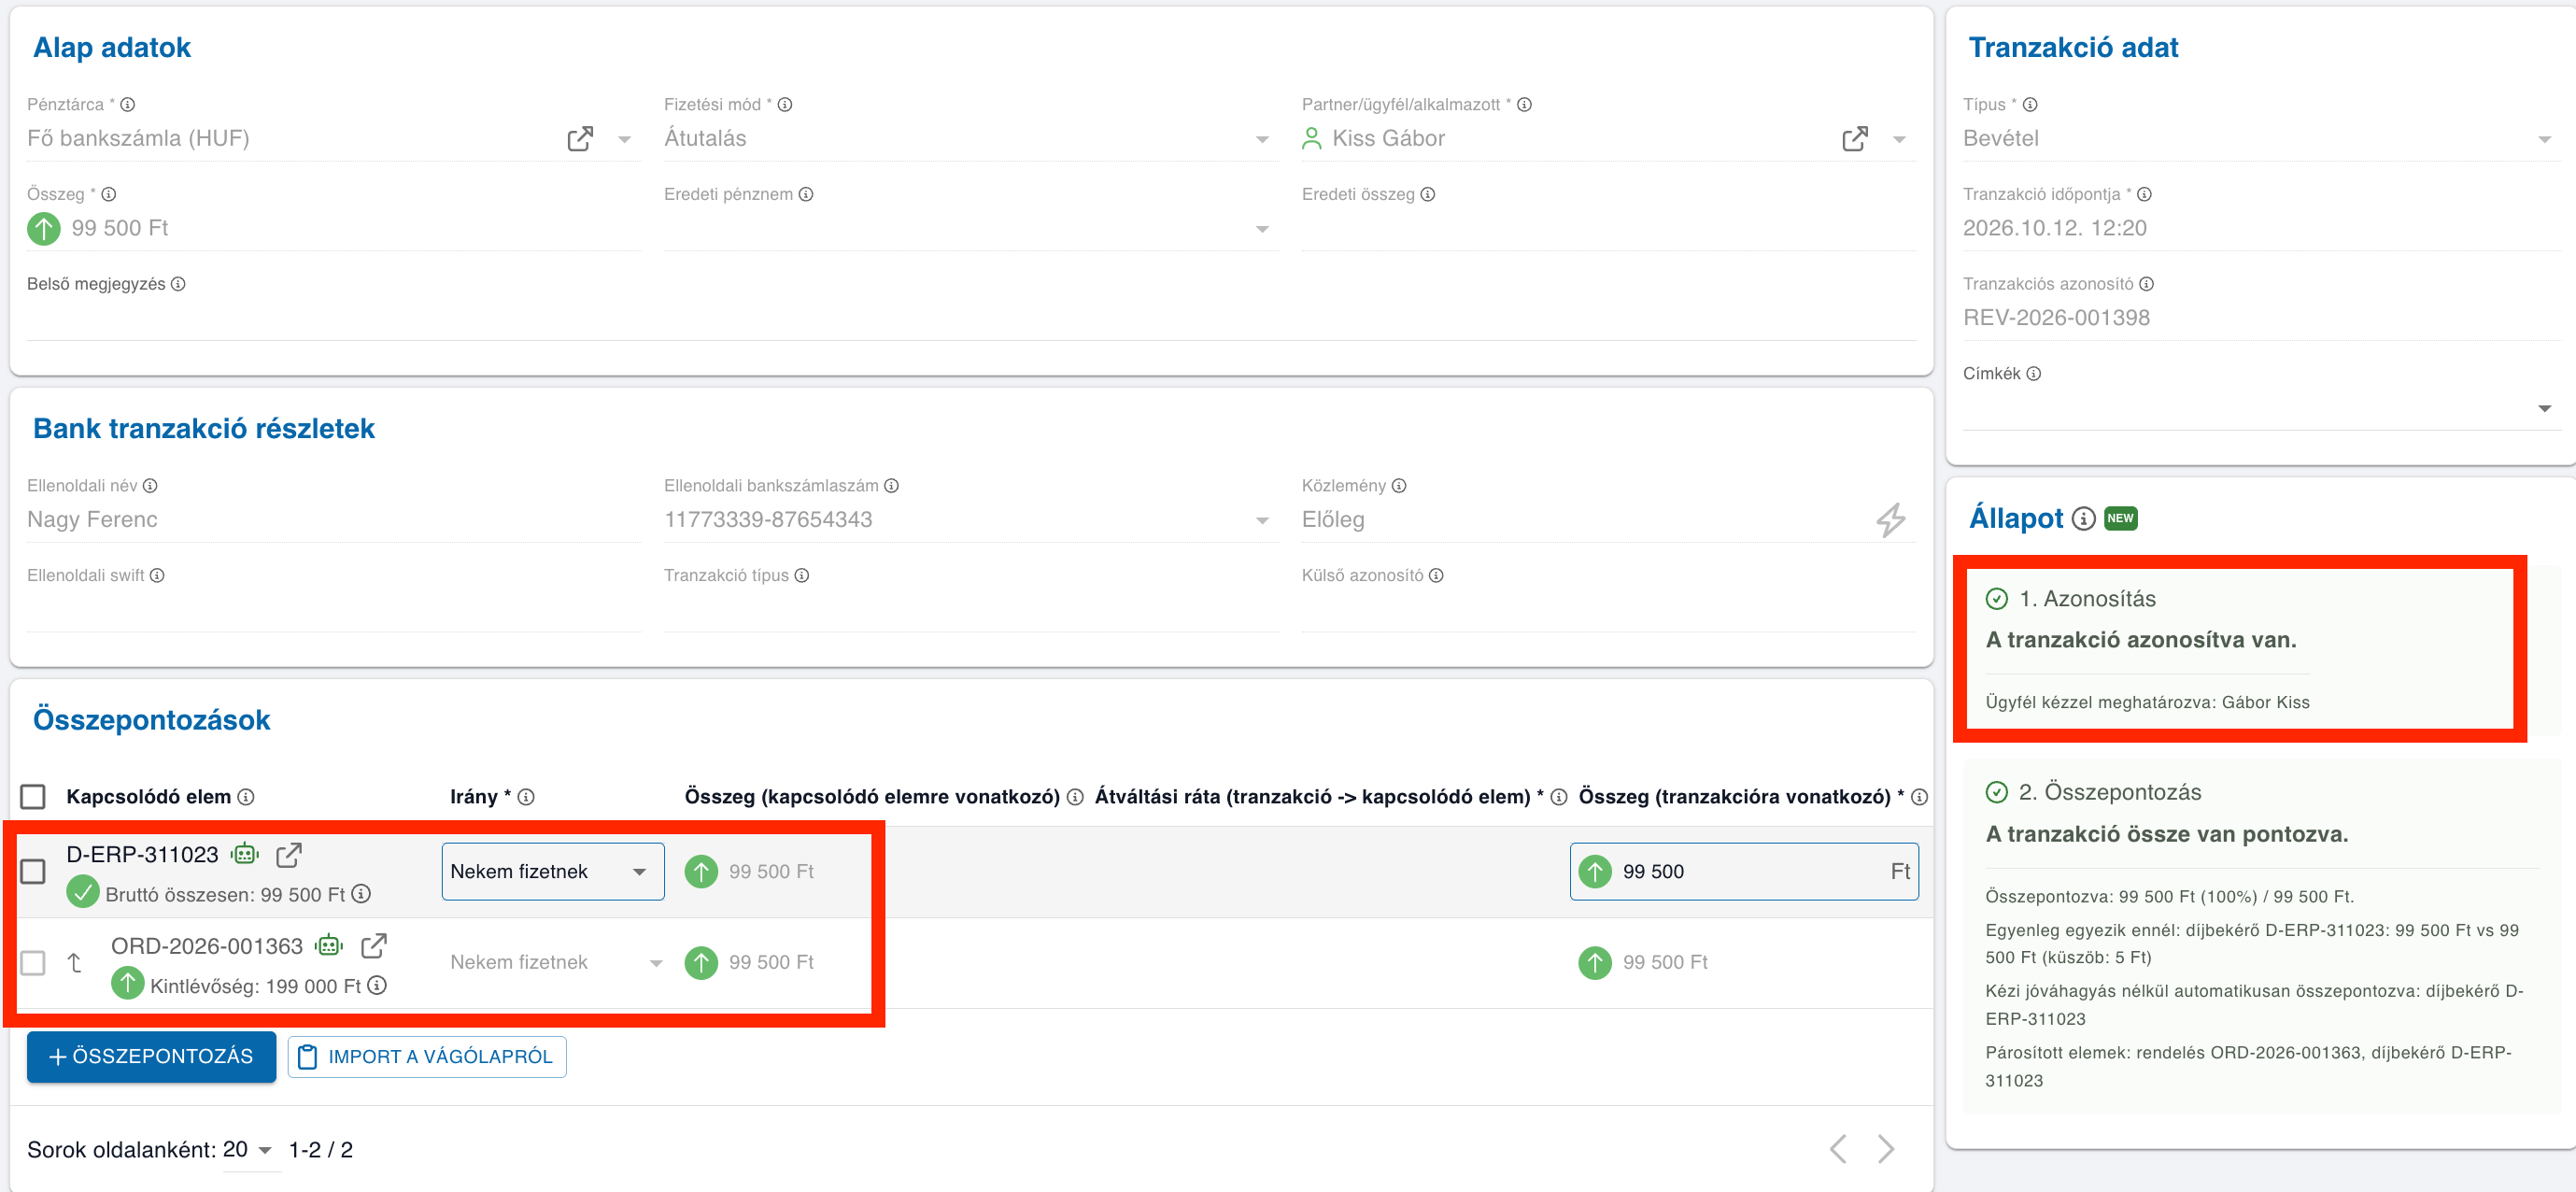The image size is (2576, 1192).
Task: Click info icon next to Állapot heading
Action: click(x=2083, y=518)
